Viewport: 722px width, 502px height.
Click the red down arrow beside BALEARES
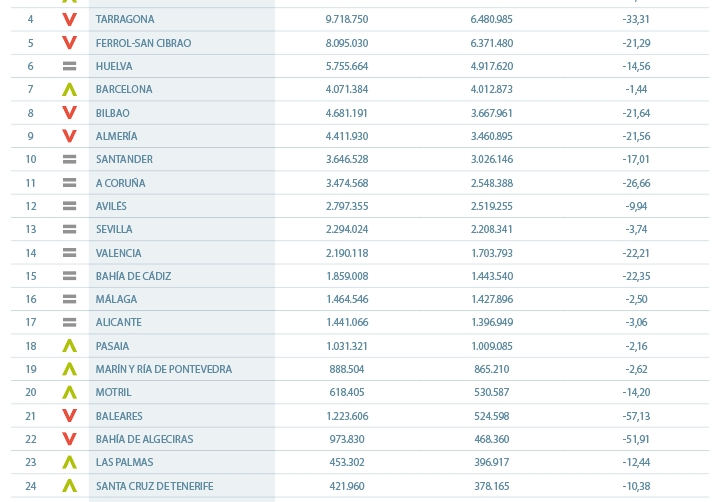(x=70, y=416)
